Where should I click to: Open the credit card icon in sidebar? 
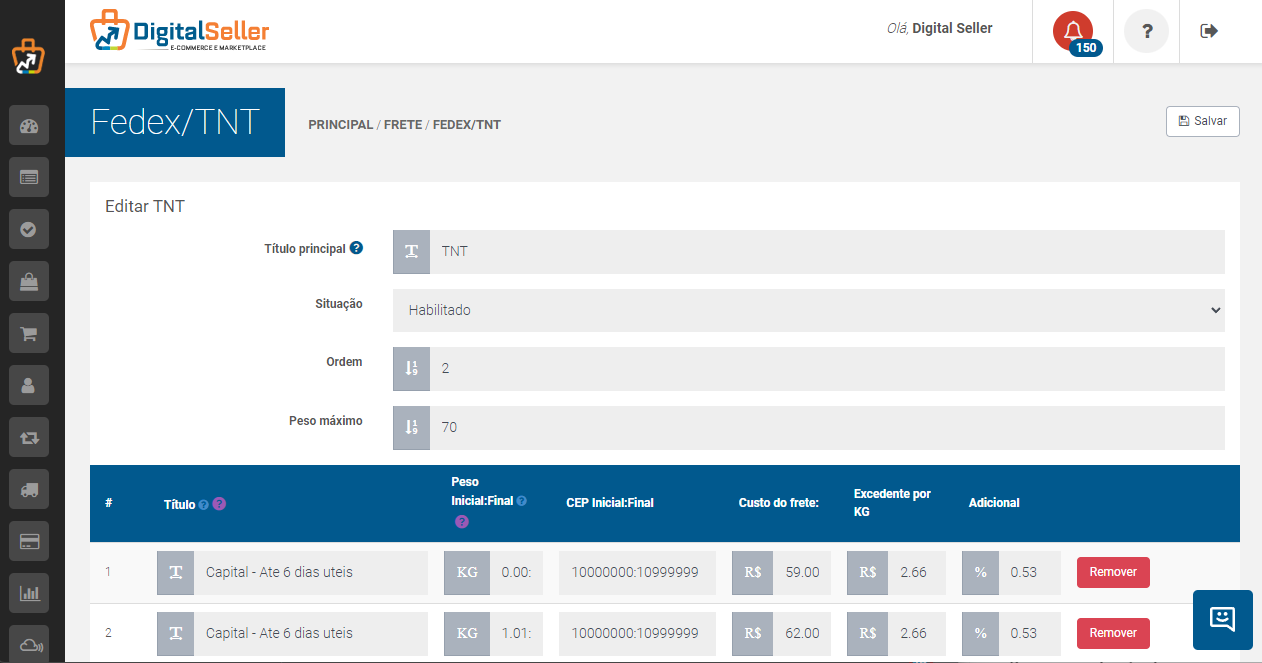pos(28,541)
